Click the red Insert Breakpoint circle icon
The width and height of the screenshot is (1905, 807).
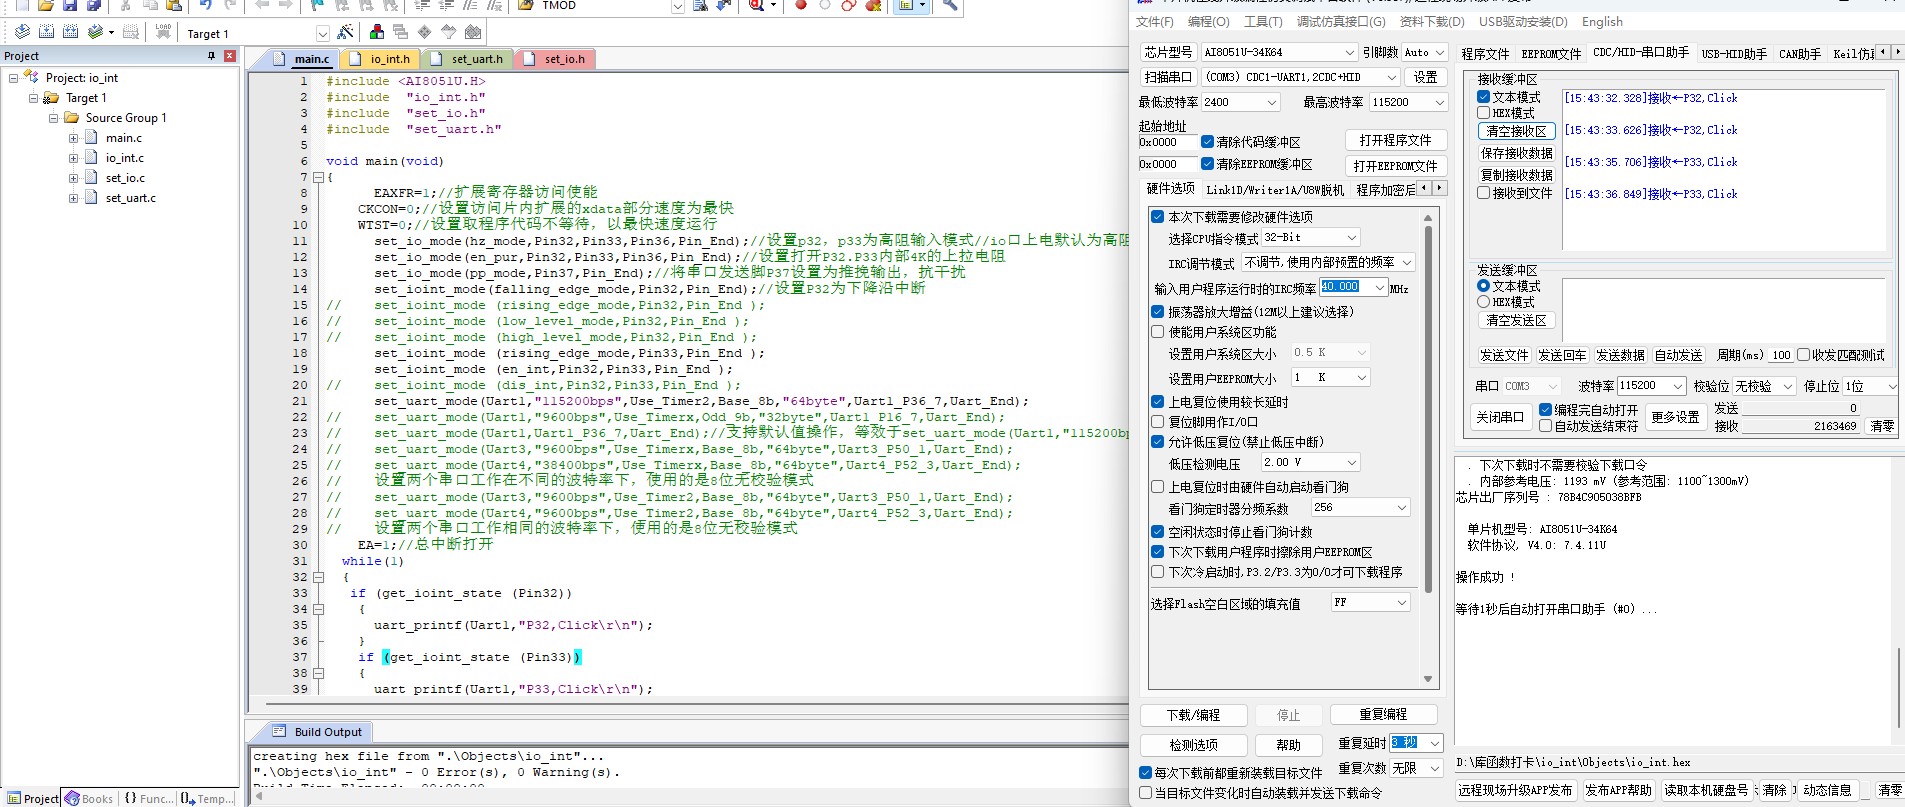[801, 5]
